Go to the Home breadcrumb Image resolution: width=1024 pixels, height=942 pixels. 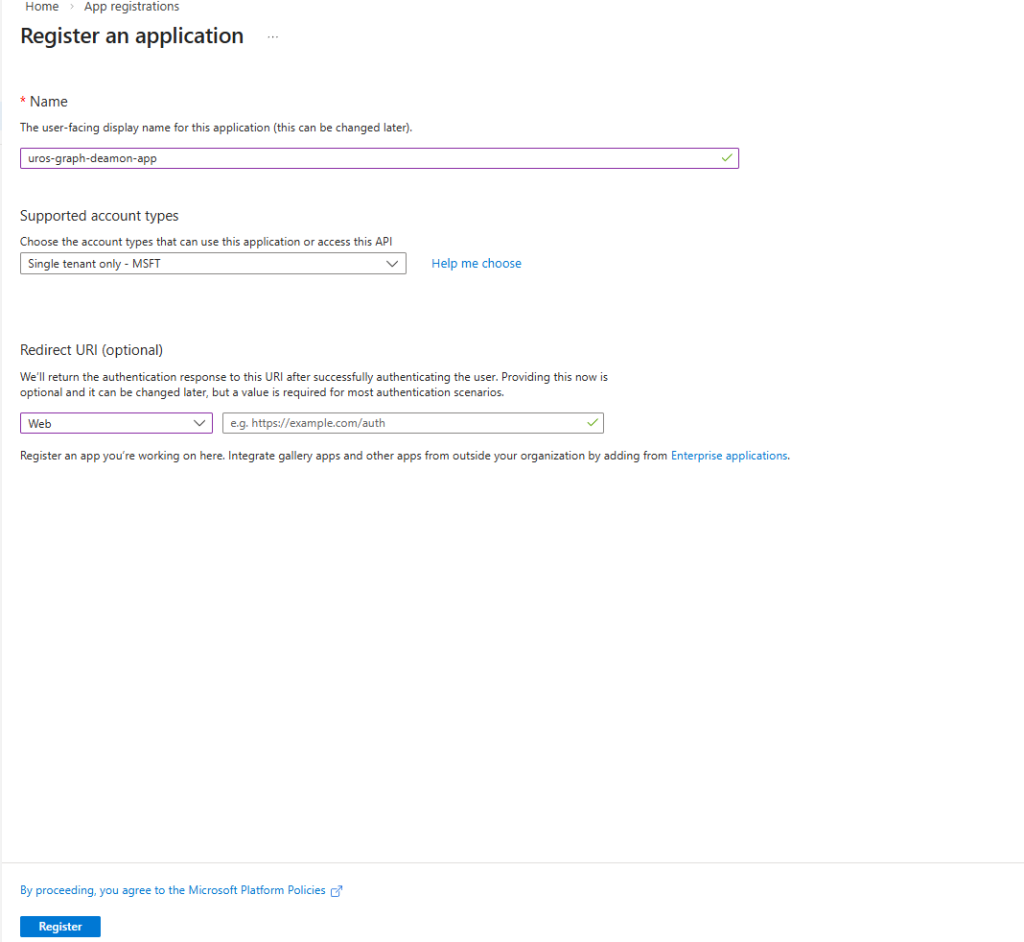tap(41, 6)
